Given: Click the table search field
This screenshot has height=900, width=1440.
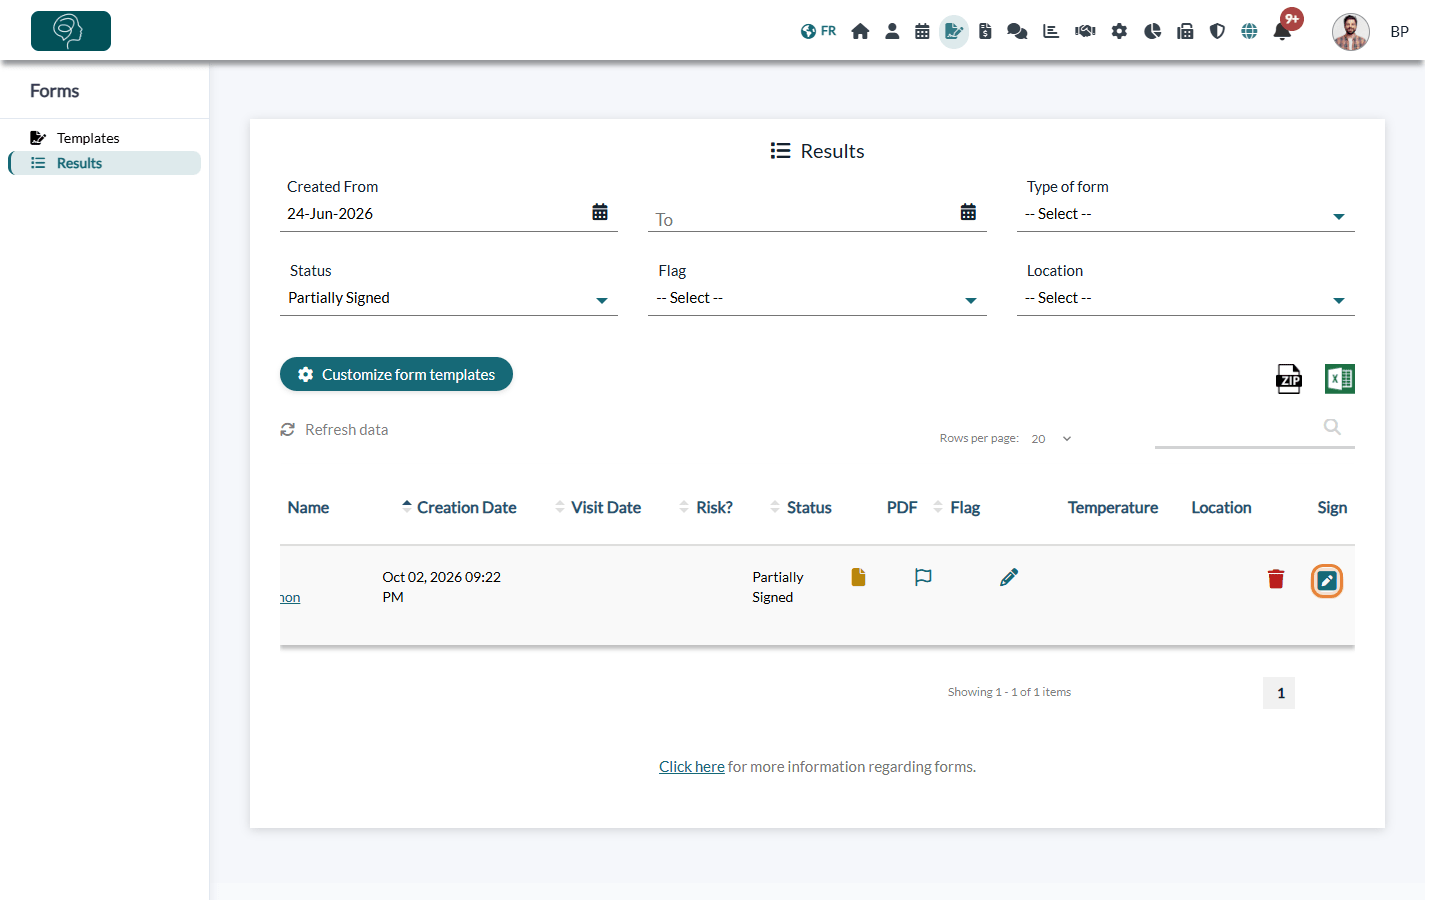Looking at the screenshot, I should 1255,428.
